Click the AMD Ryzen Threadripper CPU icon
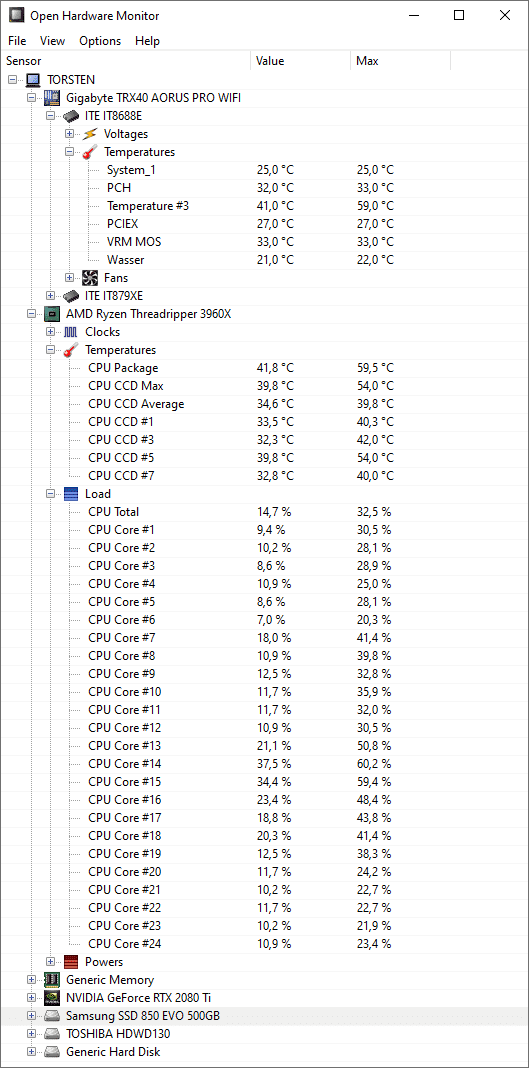 pyautogui.click(x=52, y=314)
